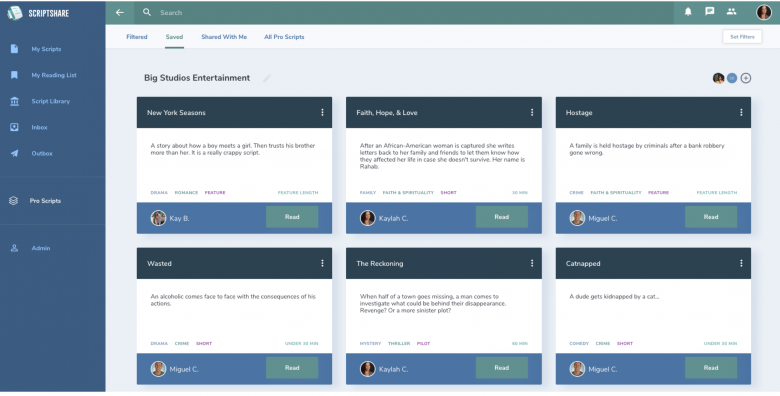Edit Big Studios Entertainment name pencil icon
This screenshot has width=780, height=396.
[267, 78]
